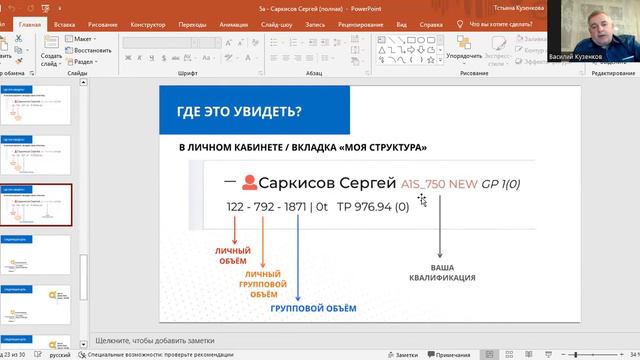Click the Undo arrow in quick access toolbar

[x=11, y=8]
